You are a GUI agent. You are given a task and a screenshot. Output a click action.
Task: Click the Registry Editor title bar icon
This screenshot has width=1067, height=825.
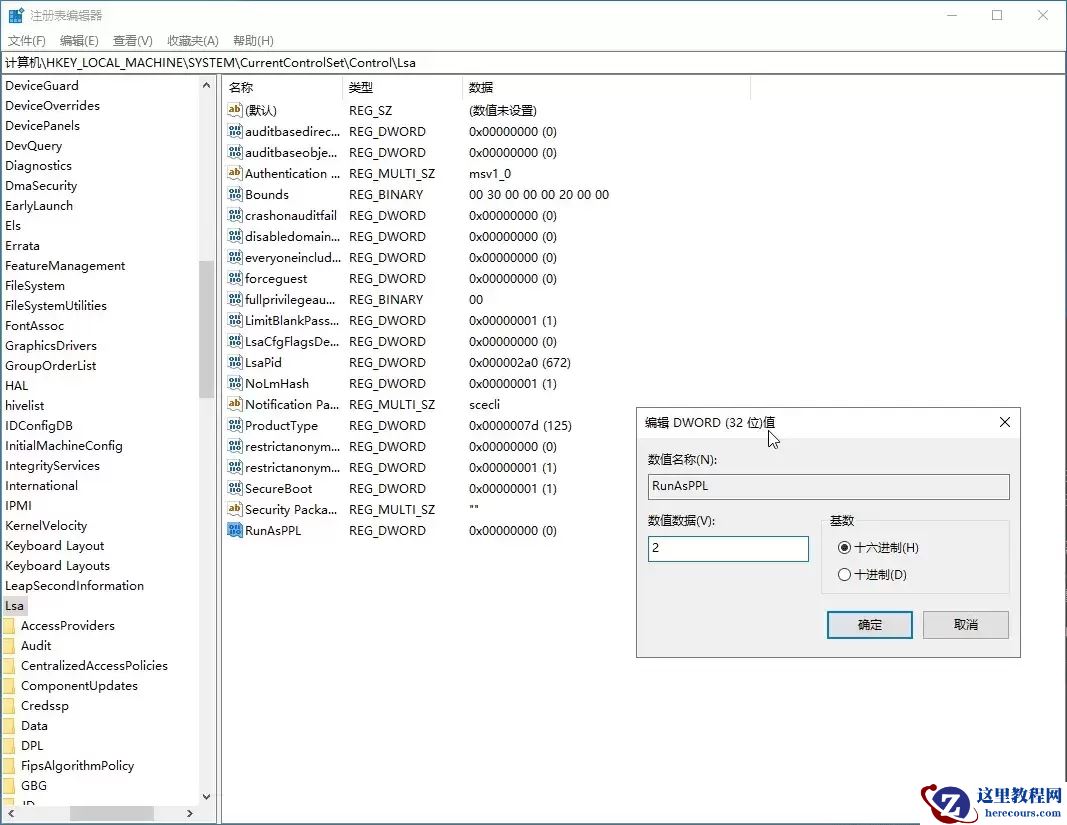point(15,15)
